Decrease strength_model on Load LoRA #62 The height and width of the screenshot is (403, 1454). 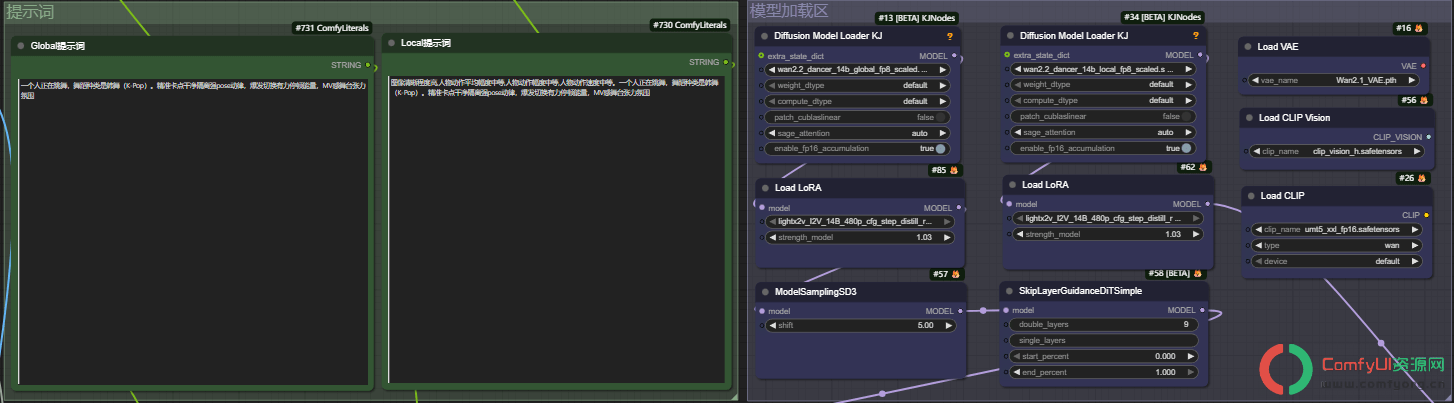1021,234
